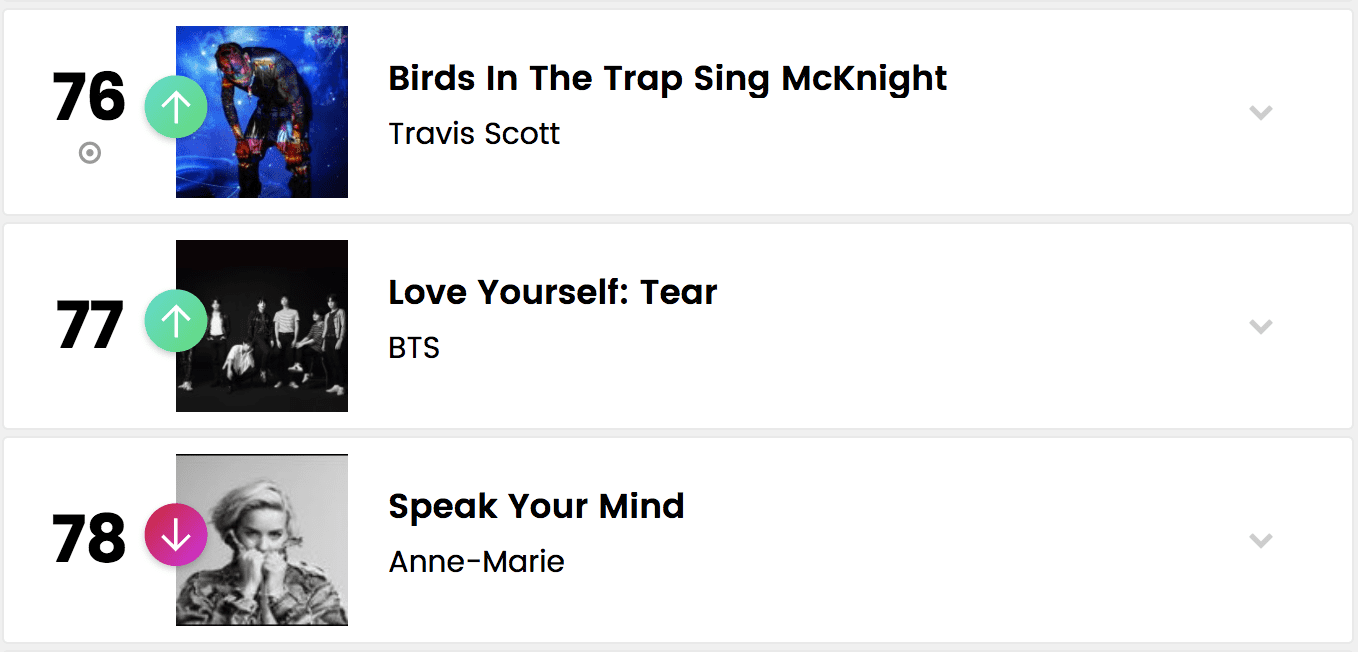
Task: Click the Speak Your Mind album title
Action: pos(536,506)
